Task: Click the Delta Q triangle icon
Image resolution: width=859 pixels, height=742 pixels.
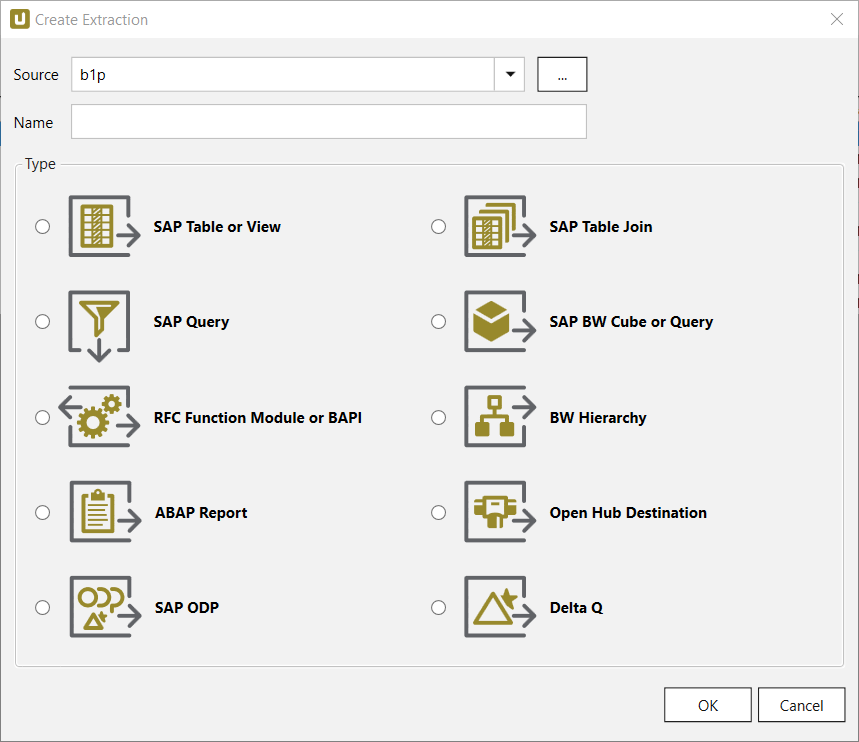Action: coord(500,607)
